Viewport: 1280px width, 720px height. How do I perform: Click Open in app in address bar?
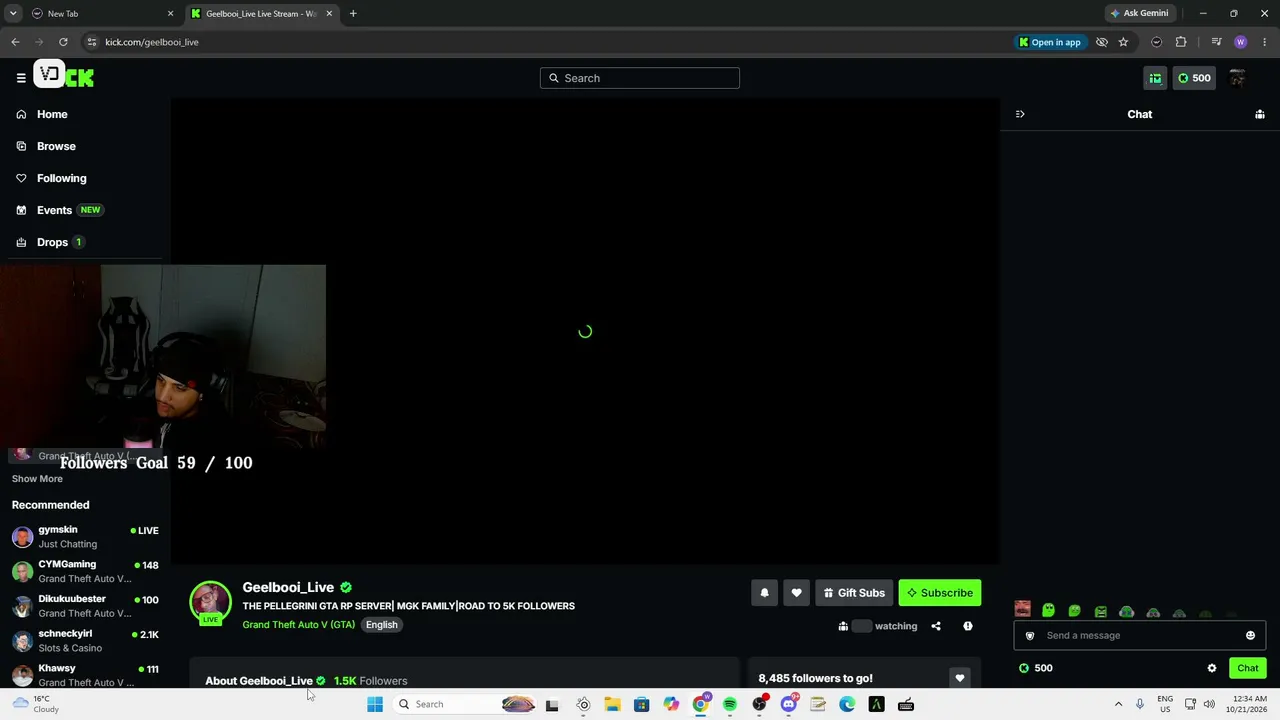(x=1050, y=42)
